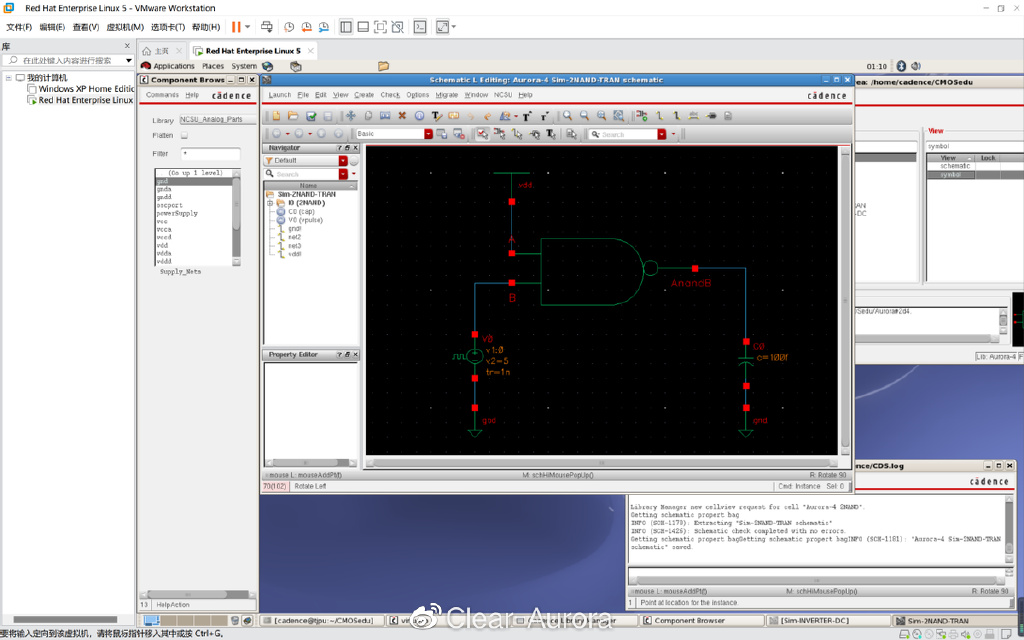Select the schematic view row in Library Manager

click(x=954, y=166)
